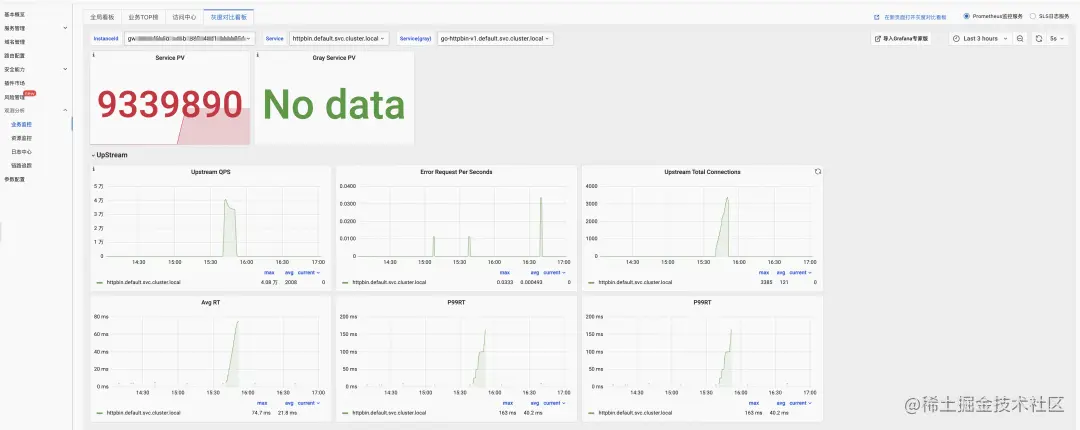
Task: Select the SLS日志服务 radio button
Action: point(1032,16)
